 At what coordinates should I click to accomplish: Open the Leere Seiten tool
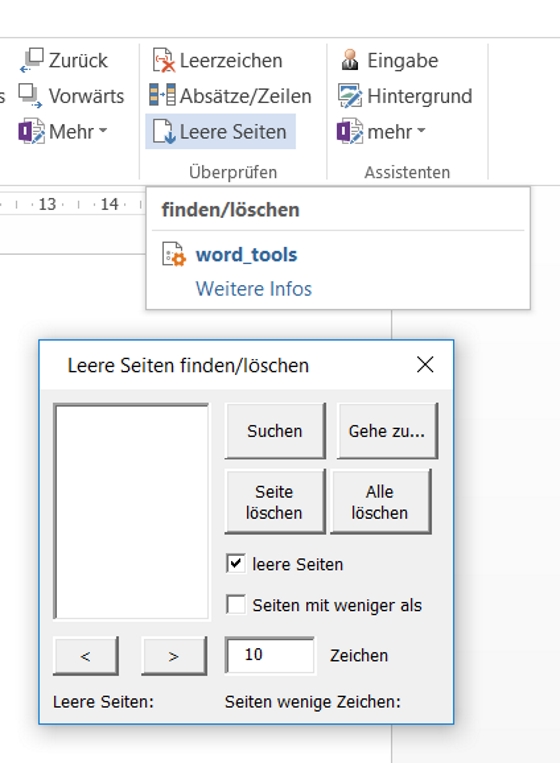[x=220, y=131]
